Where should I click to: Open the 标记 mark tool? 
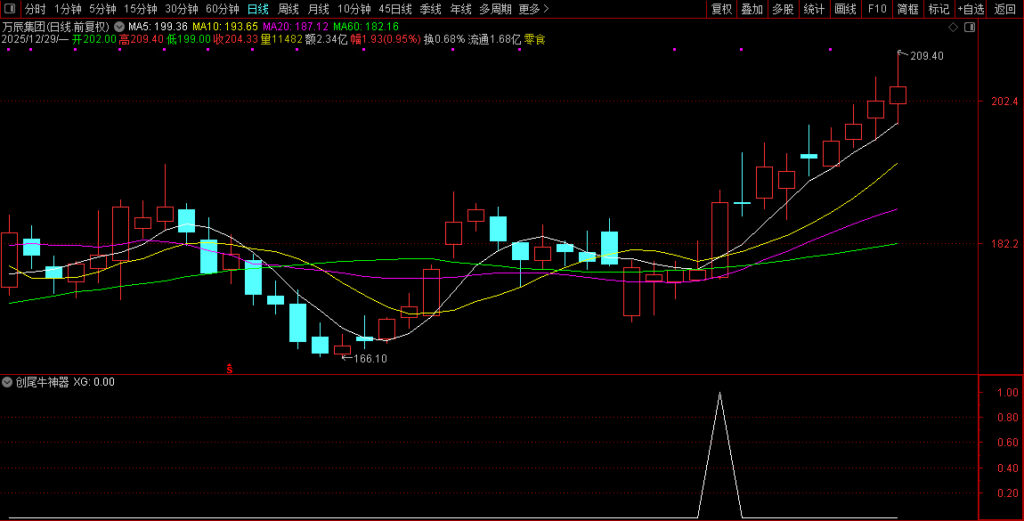[x=938, y=9]
